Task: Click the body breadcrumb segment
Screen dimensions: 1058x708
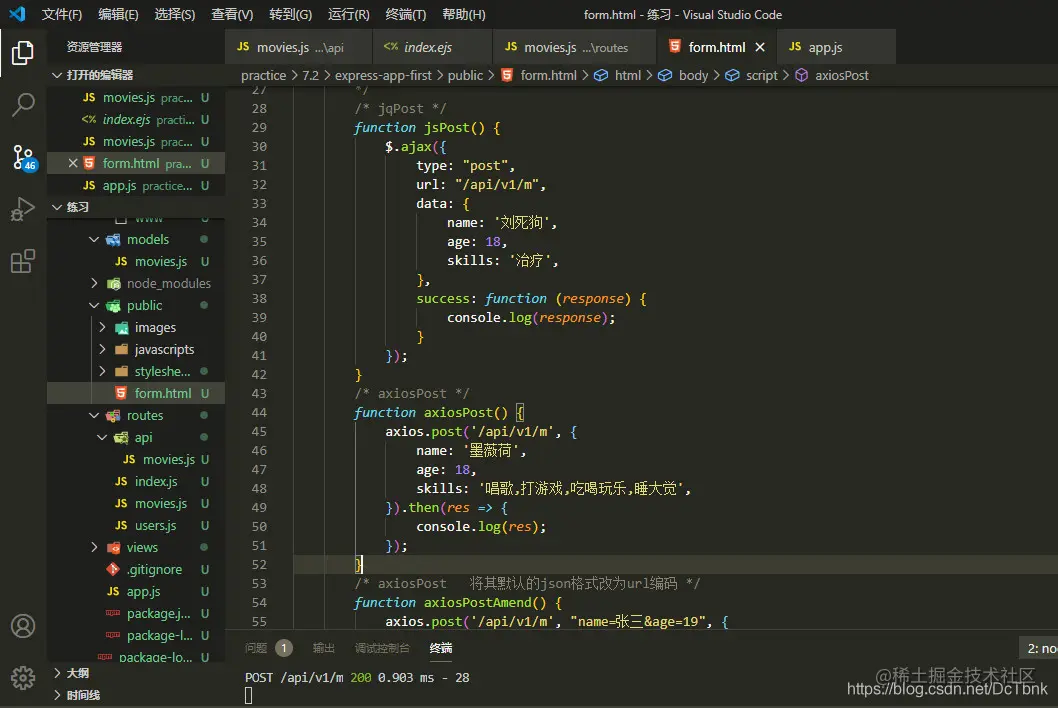Action: (x=693, y=76)
